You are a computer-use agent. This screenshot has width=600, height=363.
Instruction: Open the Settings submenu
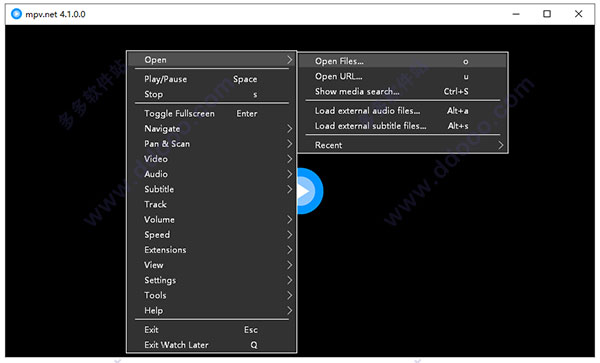coord(211,280)
